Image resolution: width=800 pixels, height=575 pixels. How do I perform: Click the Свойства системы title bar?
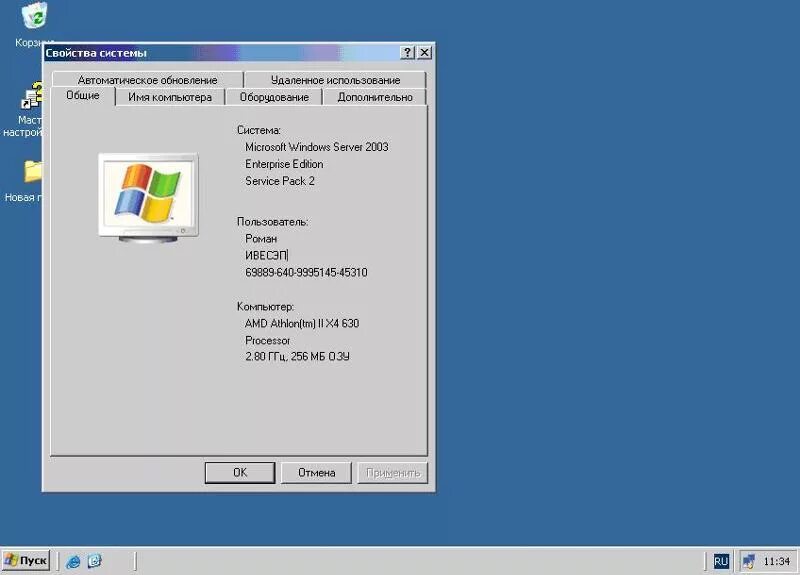[x=222, y=53]
